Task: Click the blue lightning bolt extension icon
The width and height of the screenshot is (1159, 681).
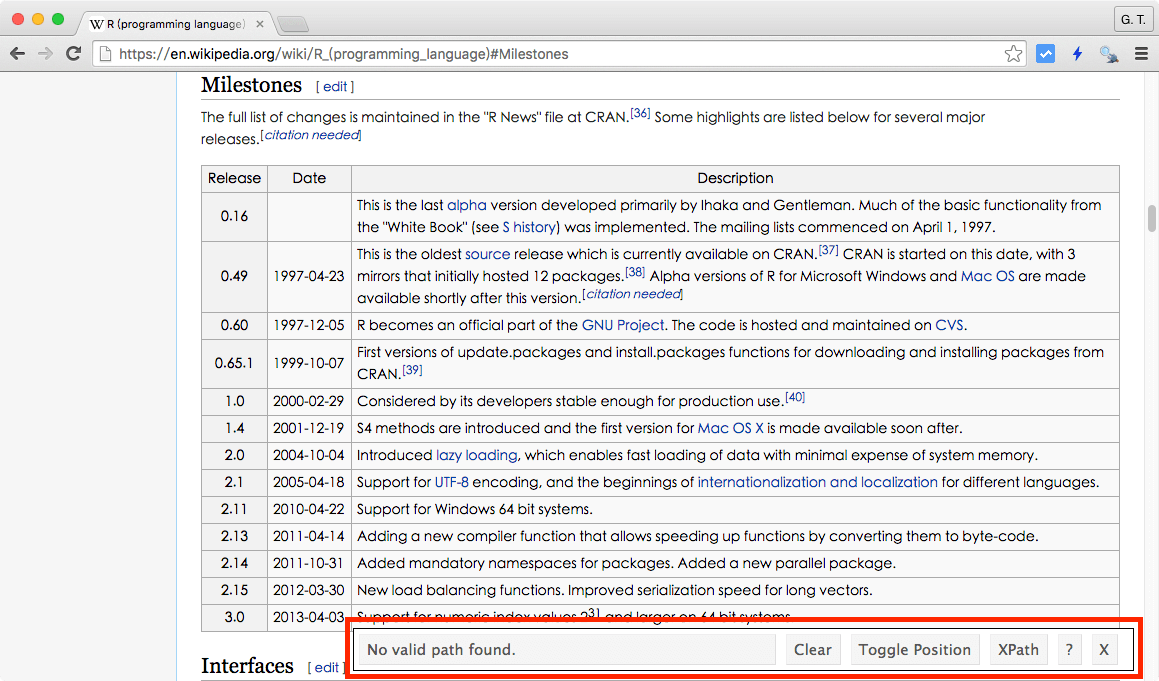Action: (1077, 54)
